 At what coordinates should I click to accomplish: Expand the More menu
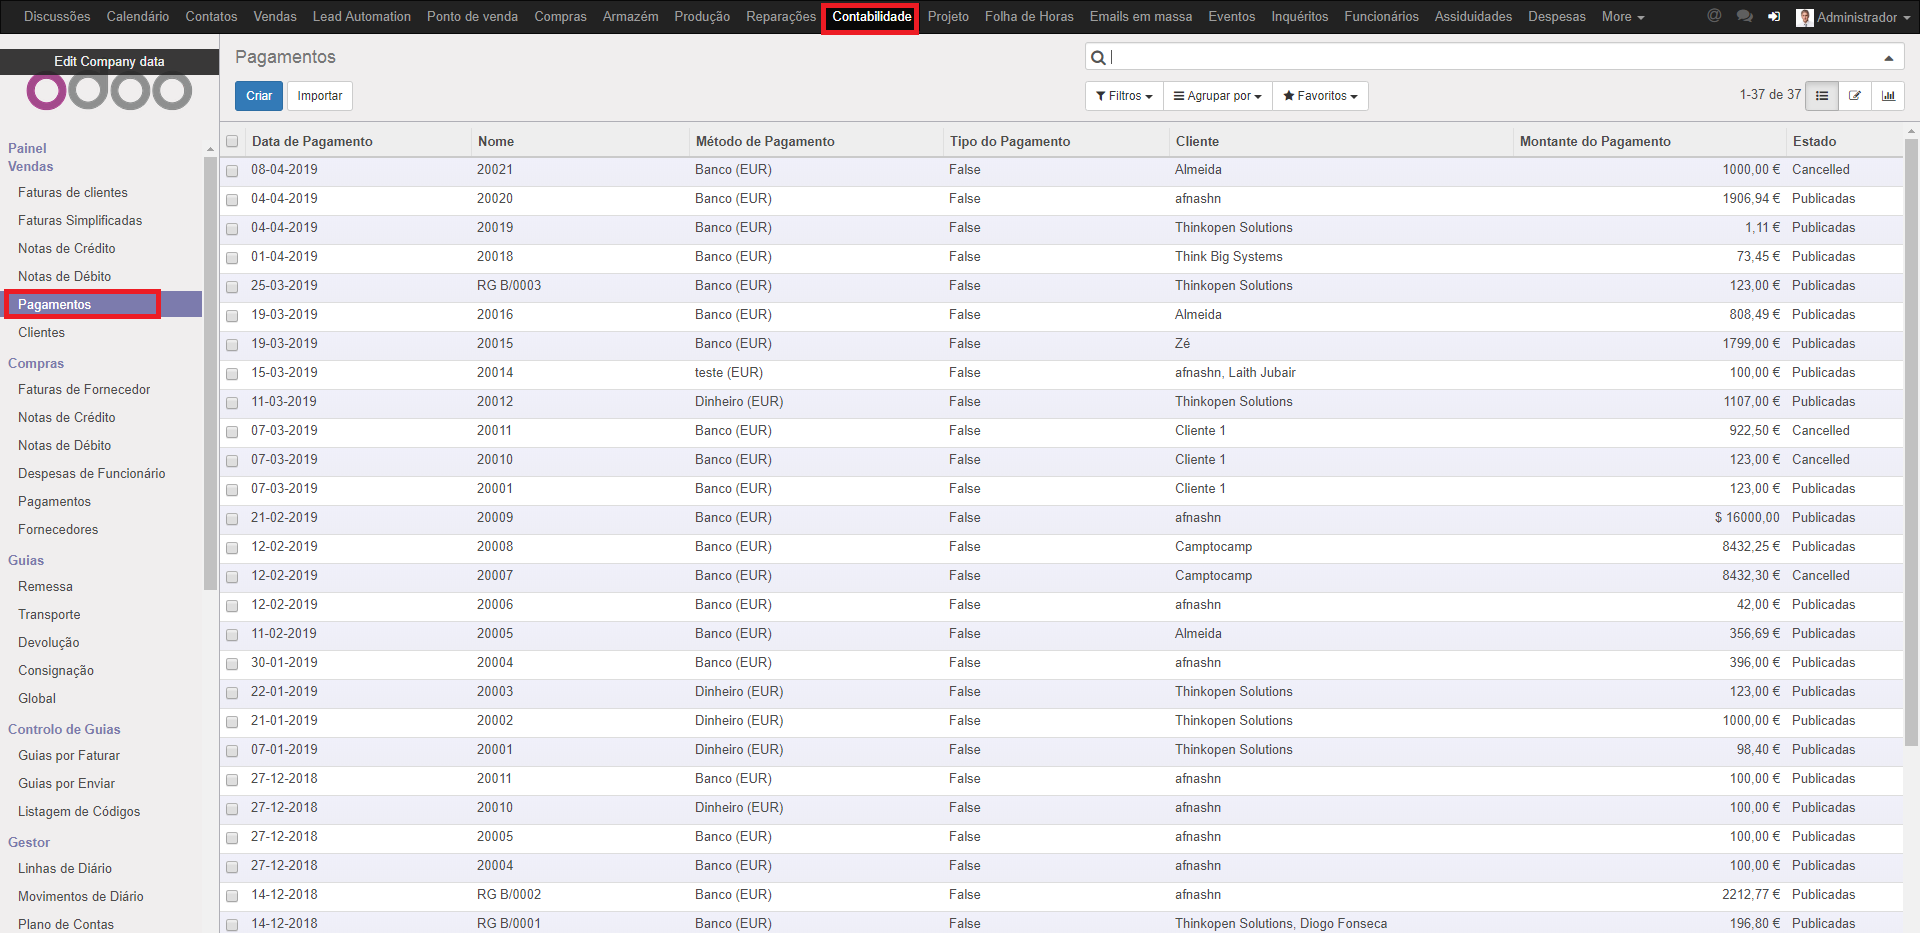(x=1622, y=17)
